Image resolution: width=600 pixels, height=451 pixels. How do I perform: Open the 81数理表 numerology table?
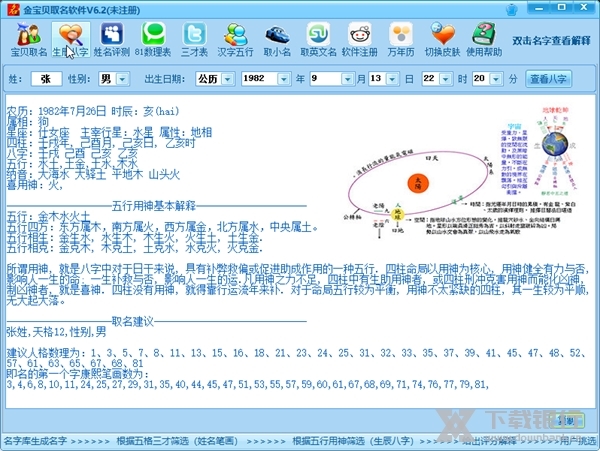coord(154,38)
